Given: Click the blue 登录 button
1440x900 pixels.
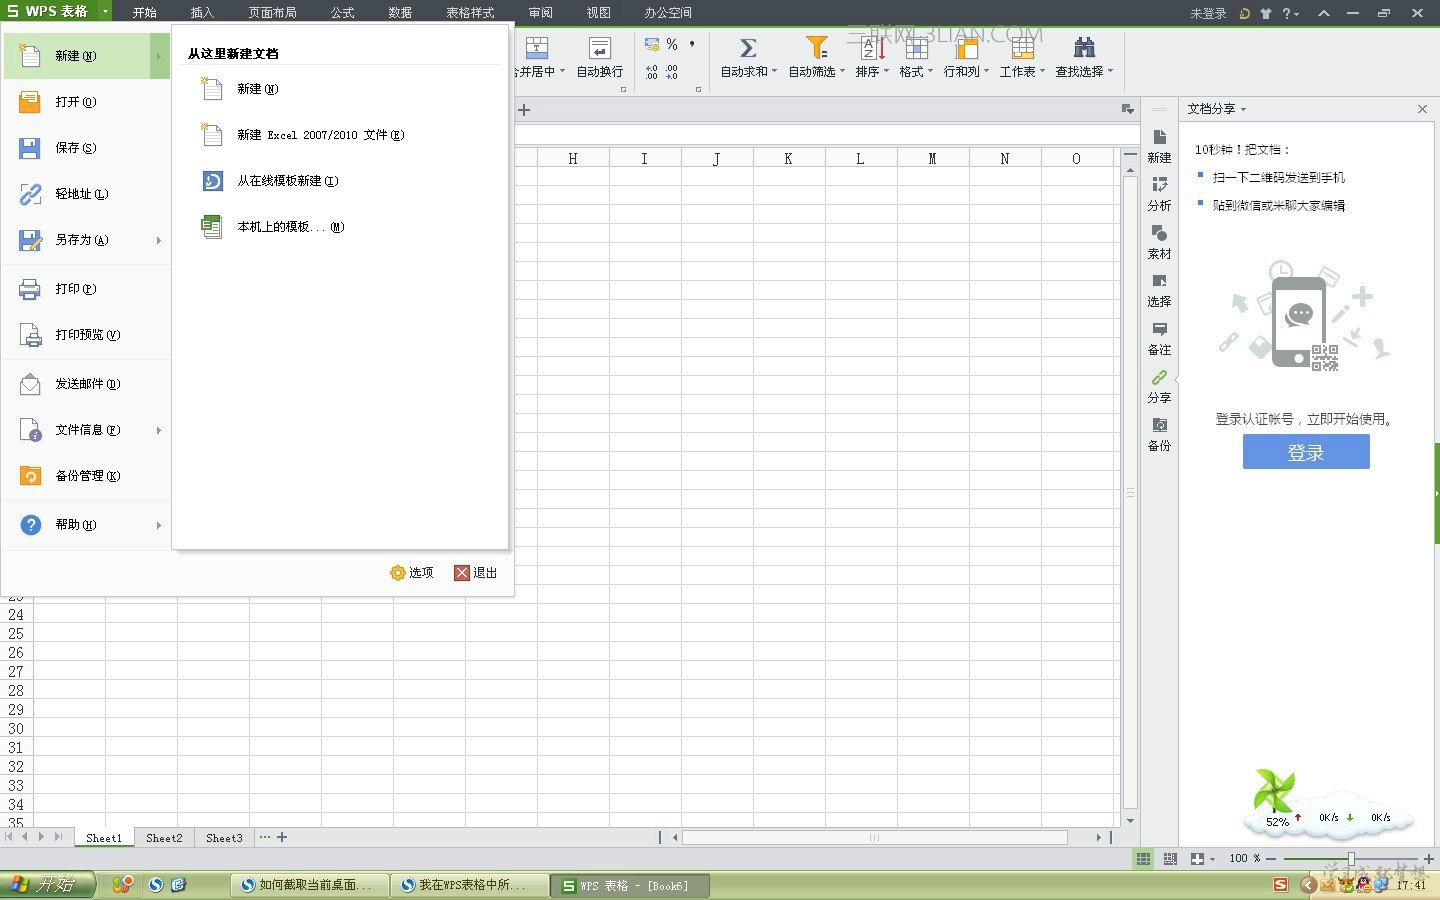Looking at the screenshot, I should [1306, 452].
